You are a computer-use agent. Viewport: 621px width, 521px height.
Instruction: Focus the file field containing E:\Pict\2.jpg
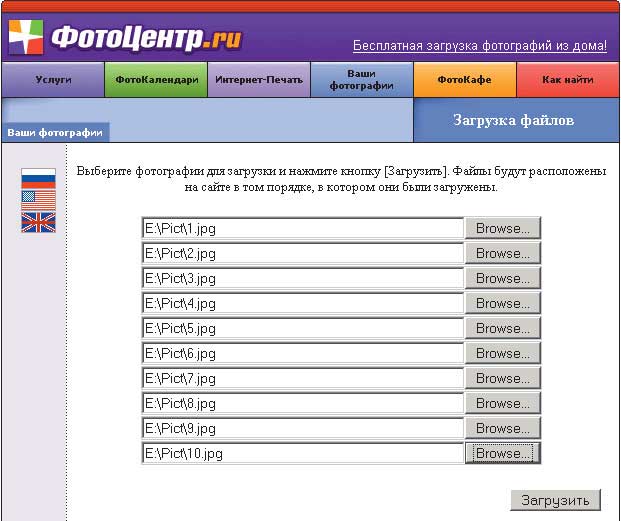click(302, 253)
